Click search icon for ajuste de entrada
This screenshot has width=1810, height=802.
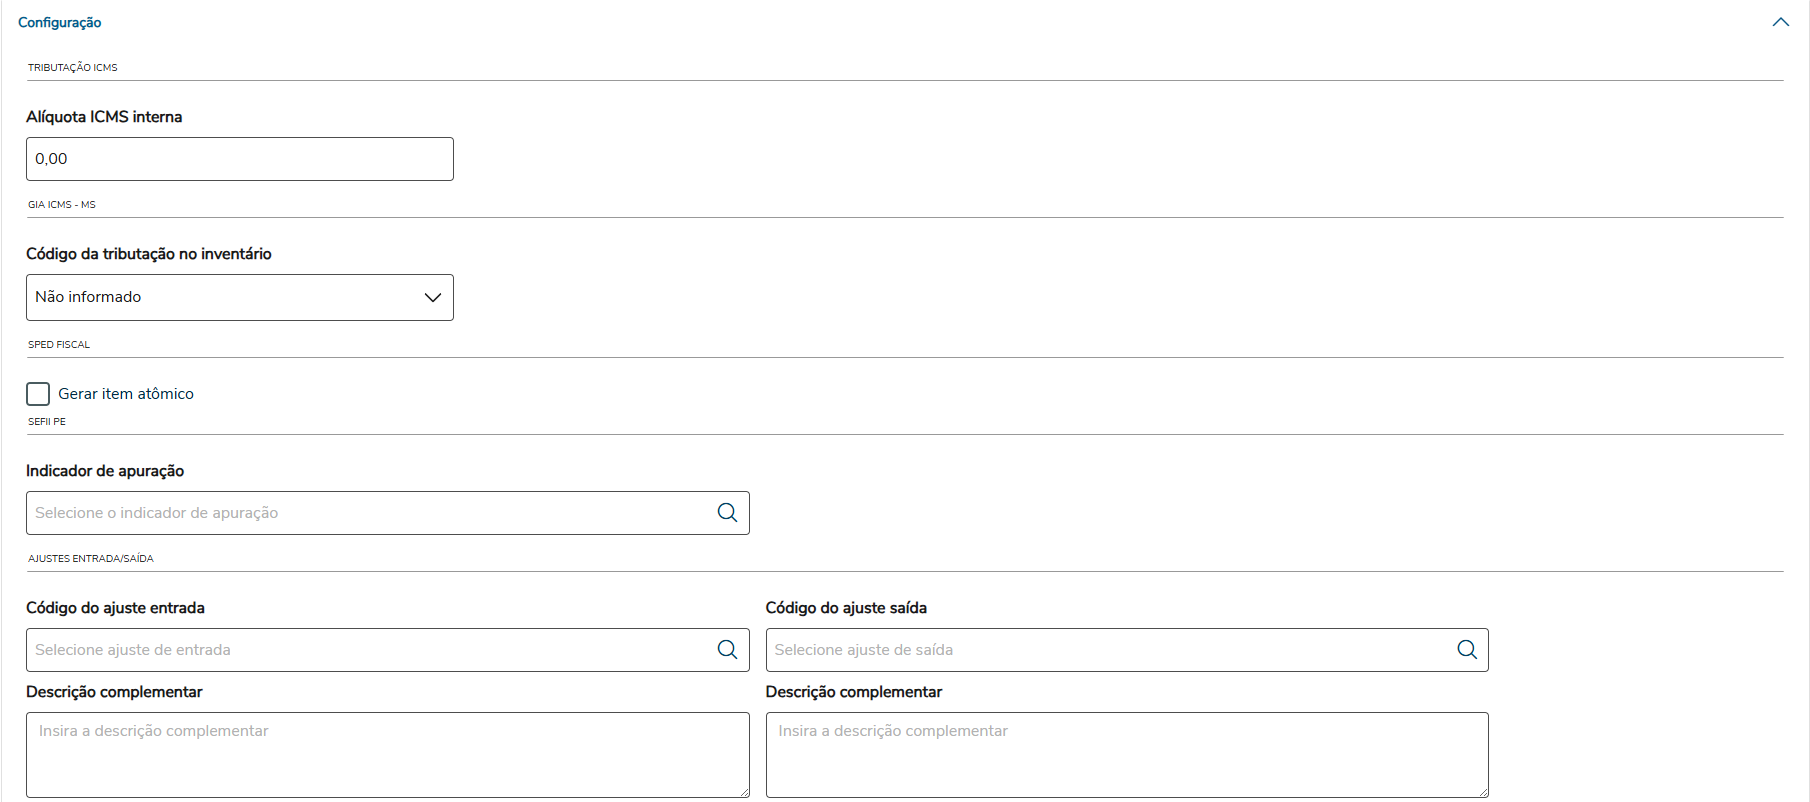coord(727,650)
